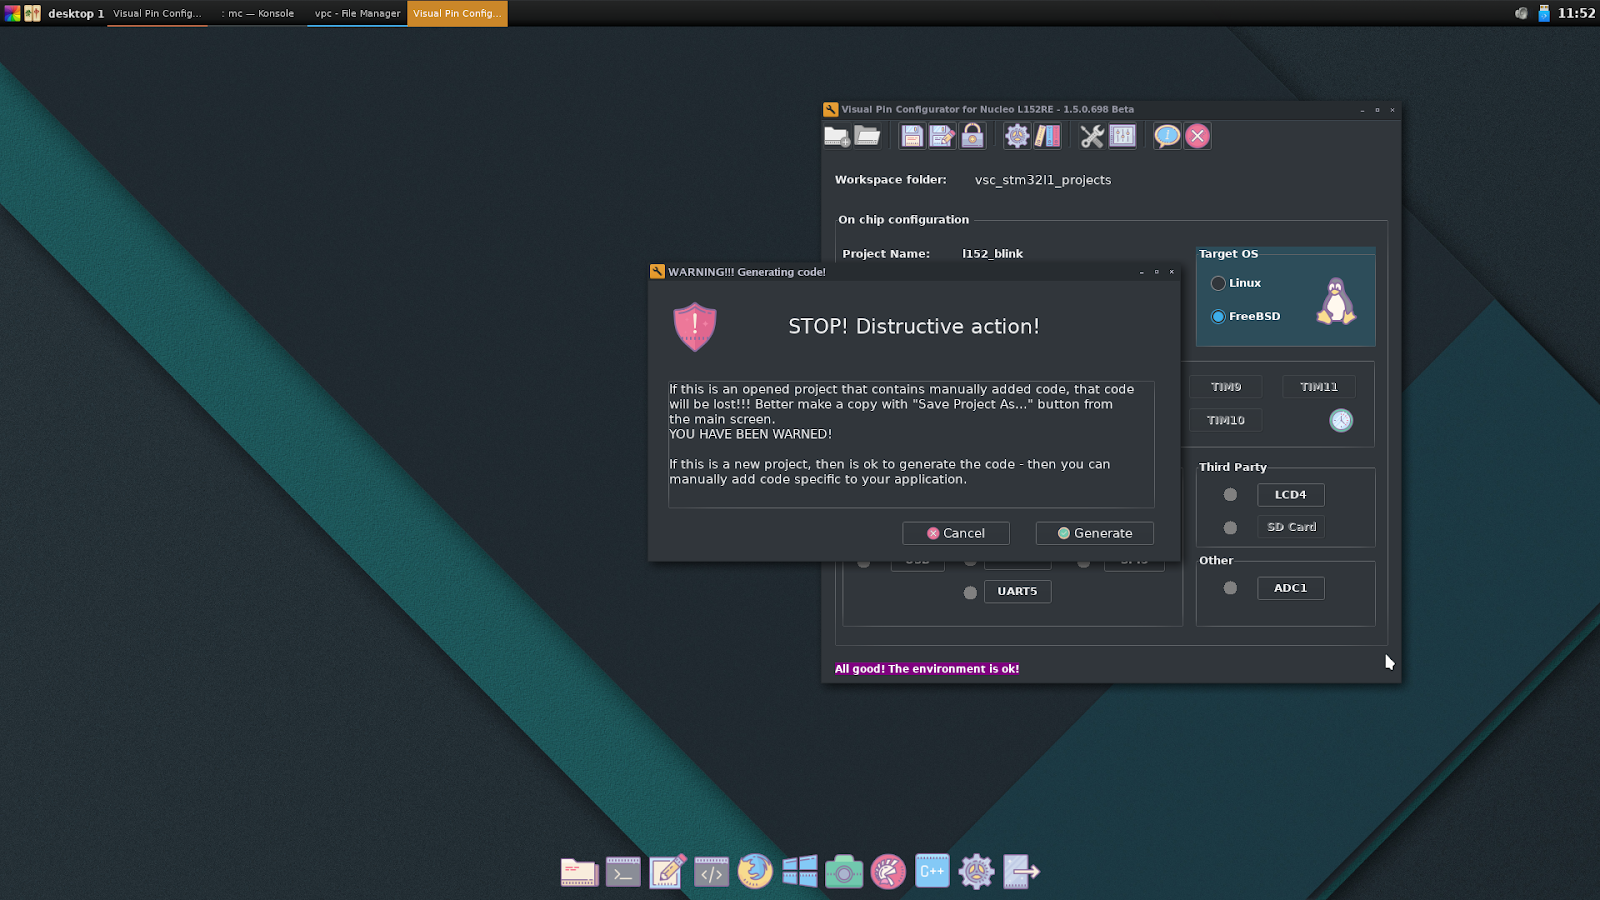Screen dimensions: 1600x900
Task: Click the new project folder-plus icon
Action: [x=837, y=136]
